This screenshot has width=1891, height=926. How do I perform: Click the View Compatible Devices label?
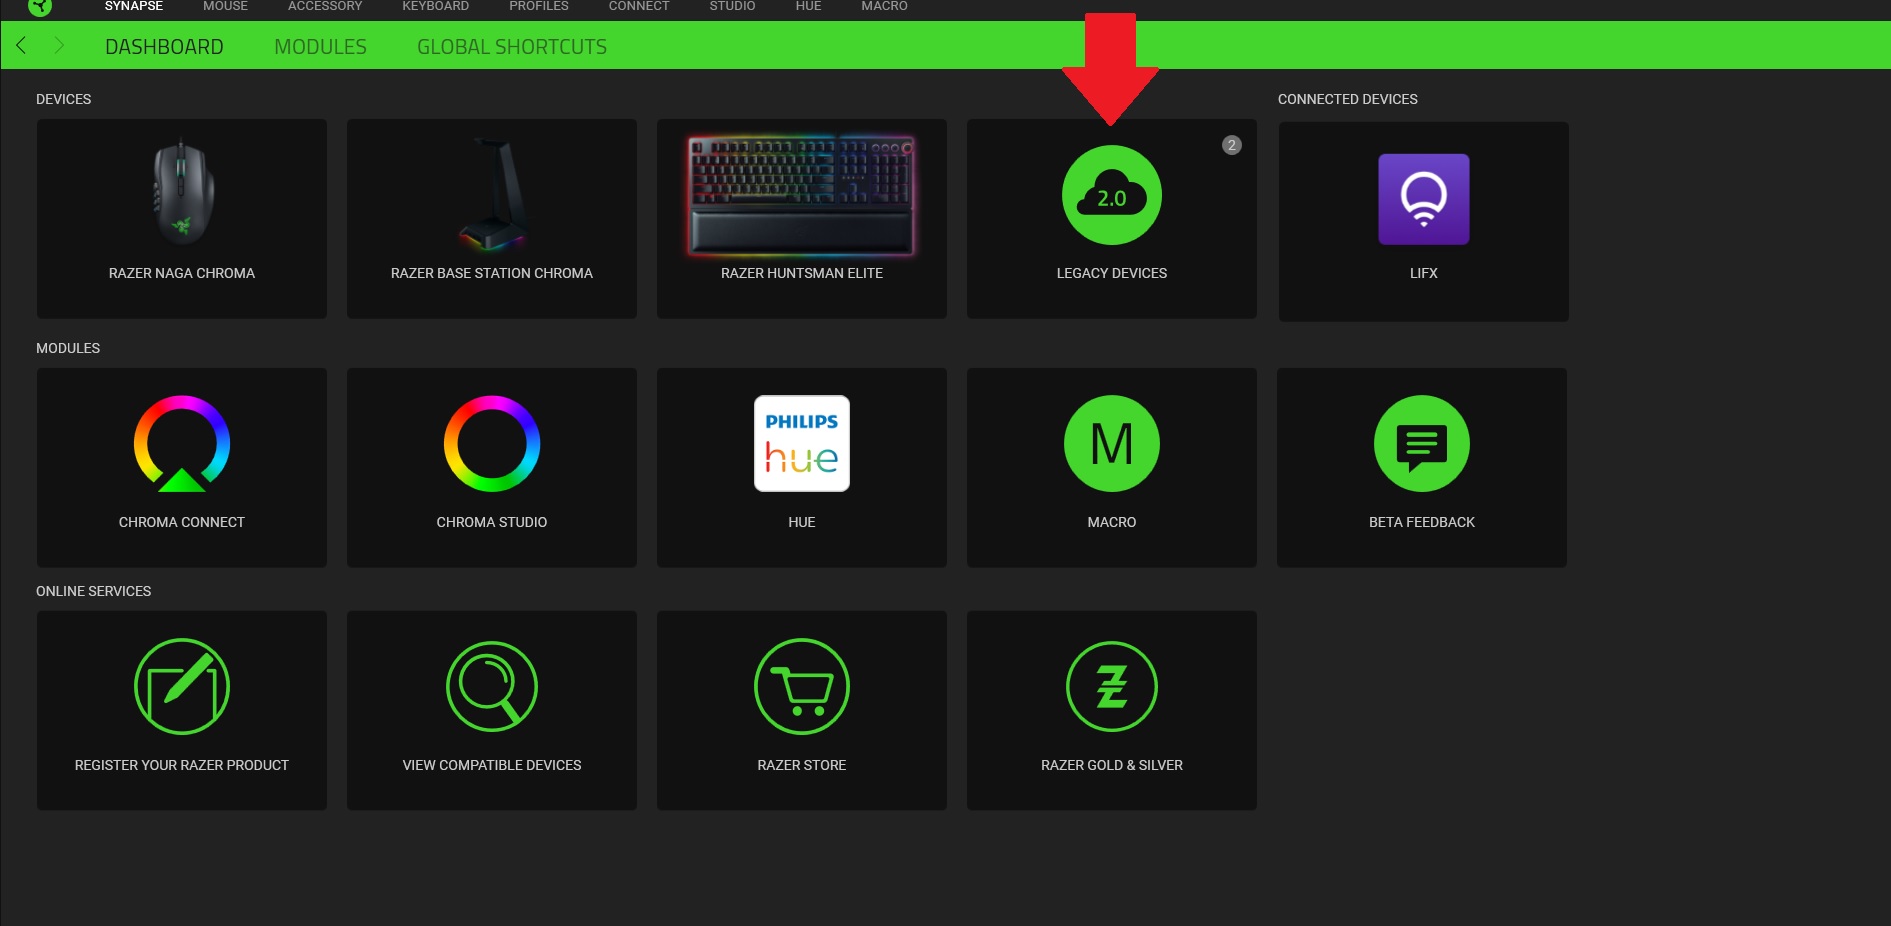point(492,765)
